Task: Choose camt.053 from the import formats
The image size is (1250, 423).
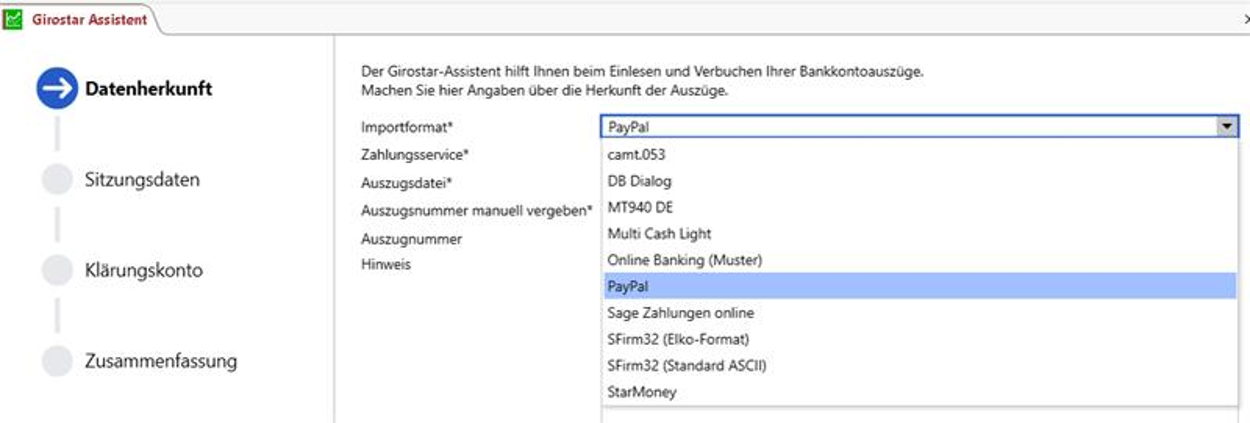Action: click(919, 155)
